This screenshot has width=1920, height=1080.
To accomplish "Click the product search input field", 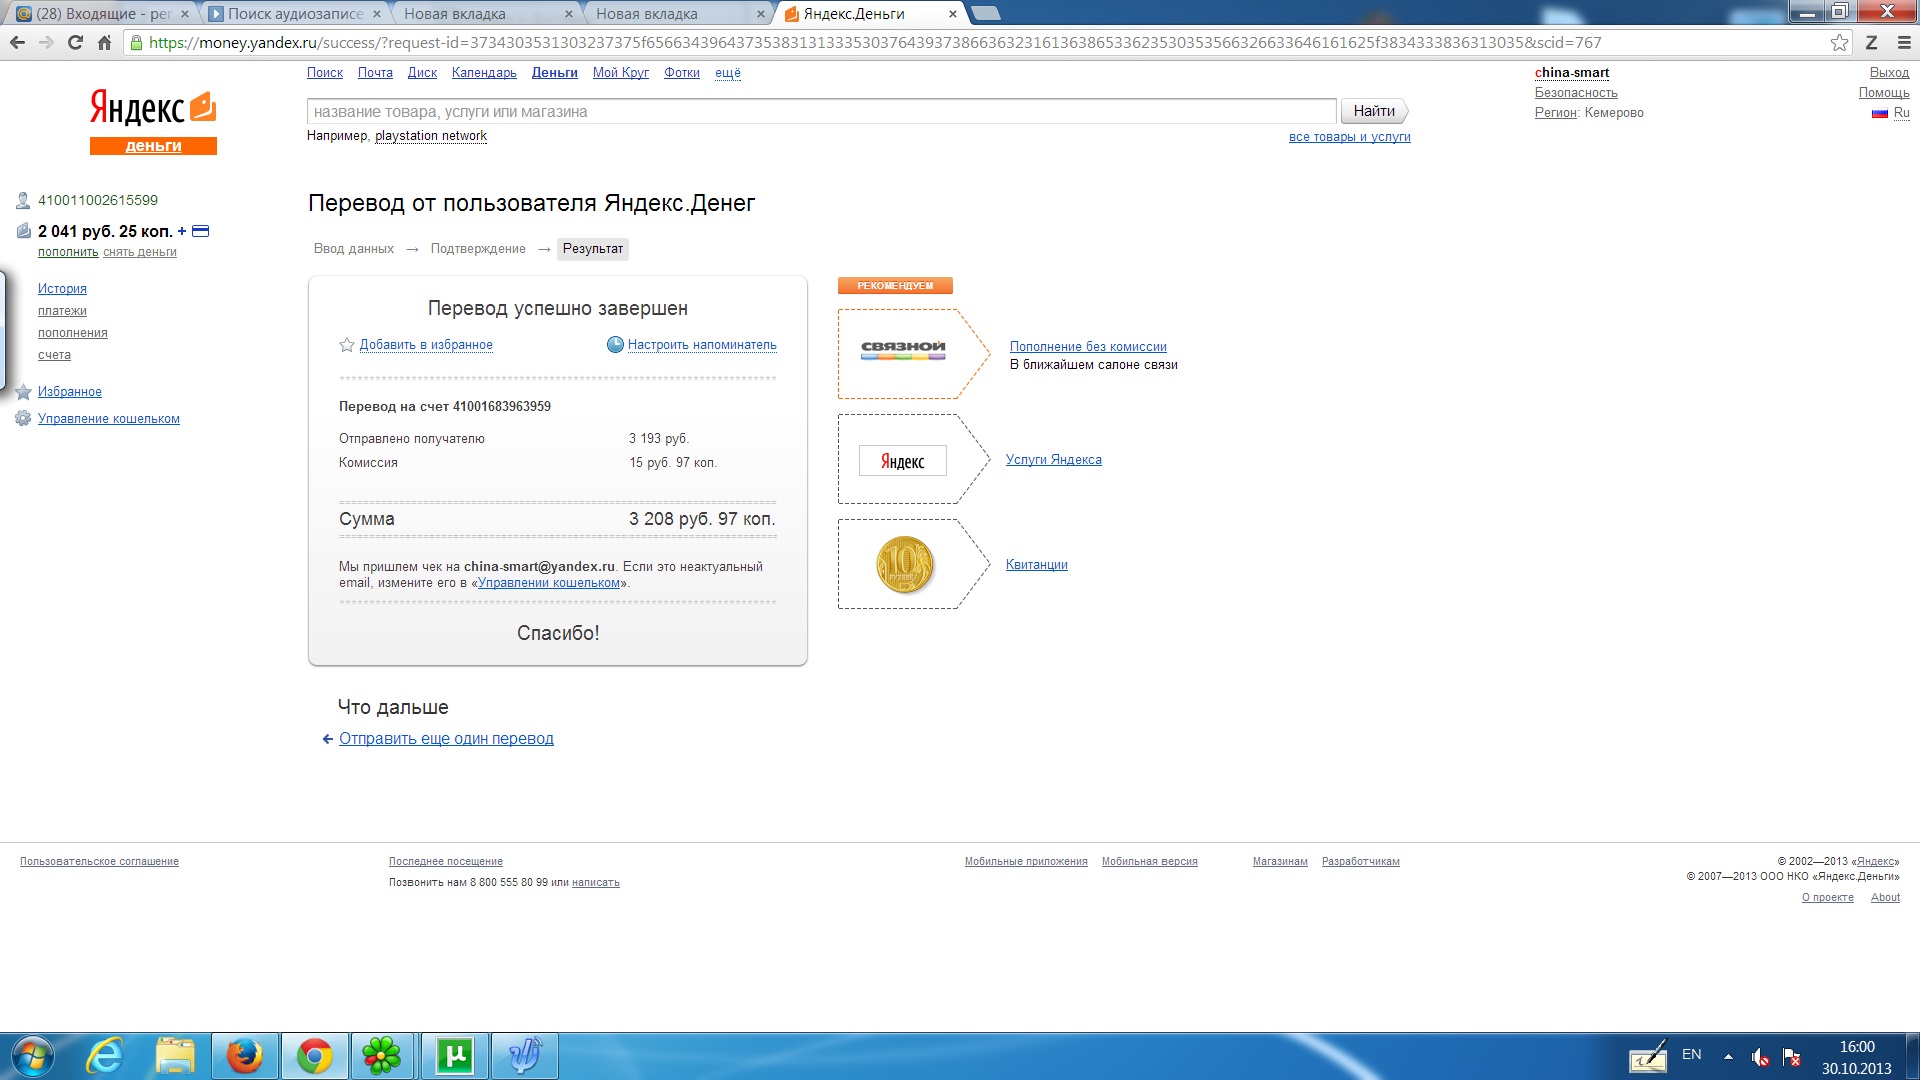I will 821,111.
